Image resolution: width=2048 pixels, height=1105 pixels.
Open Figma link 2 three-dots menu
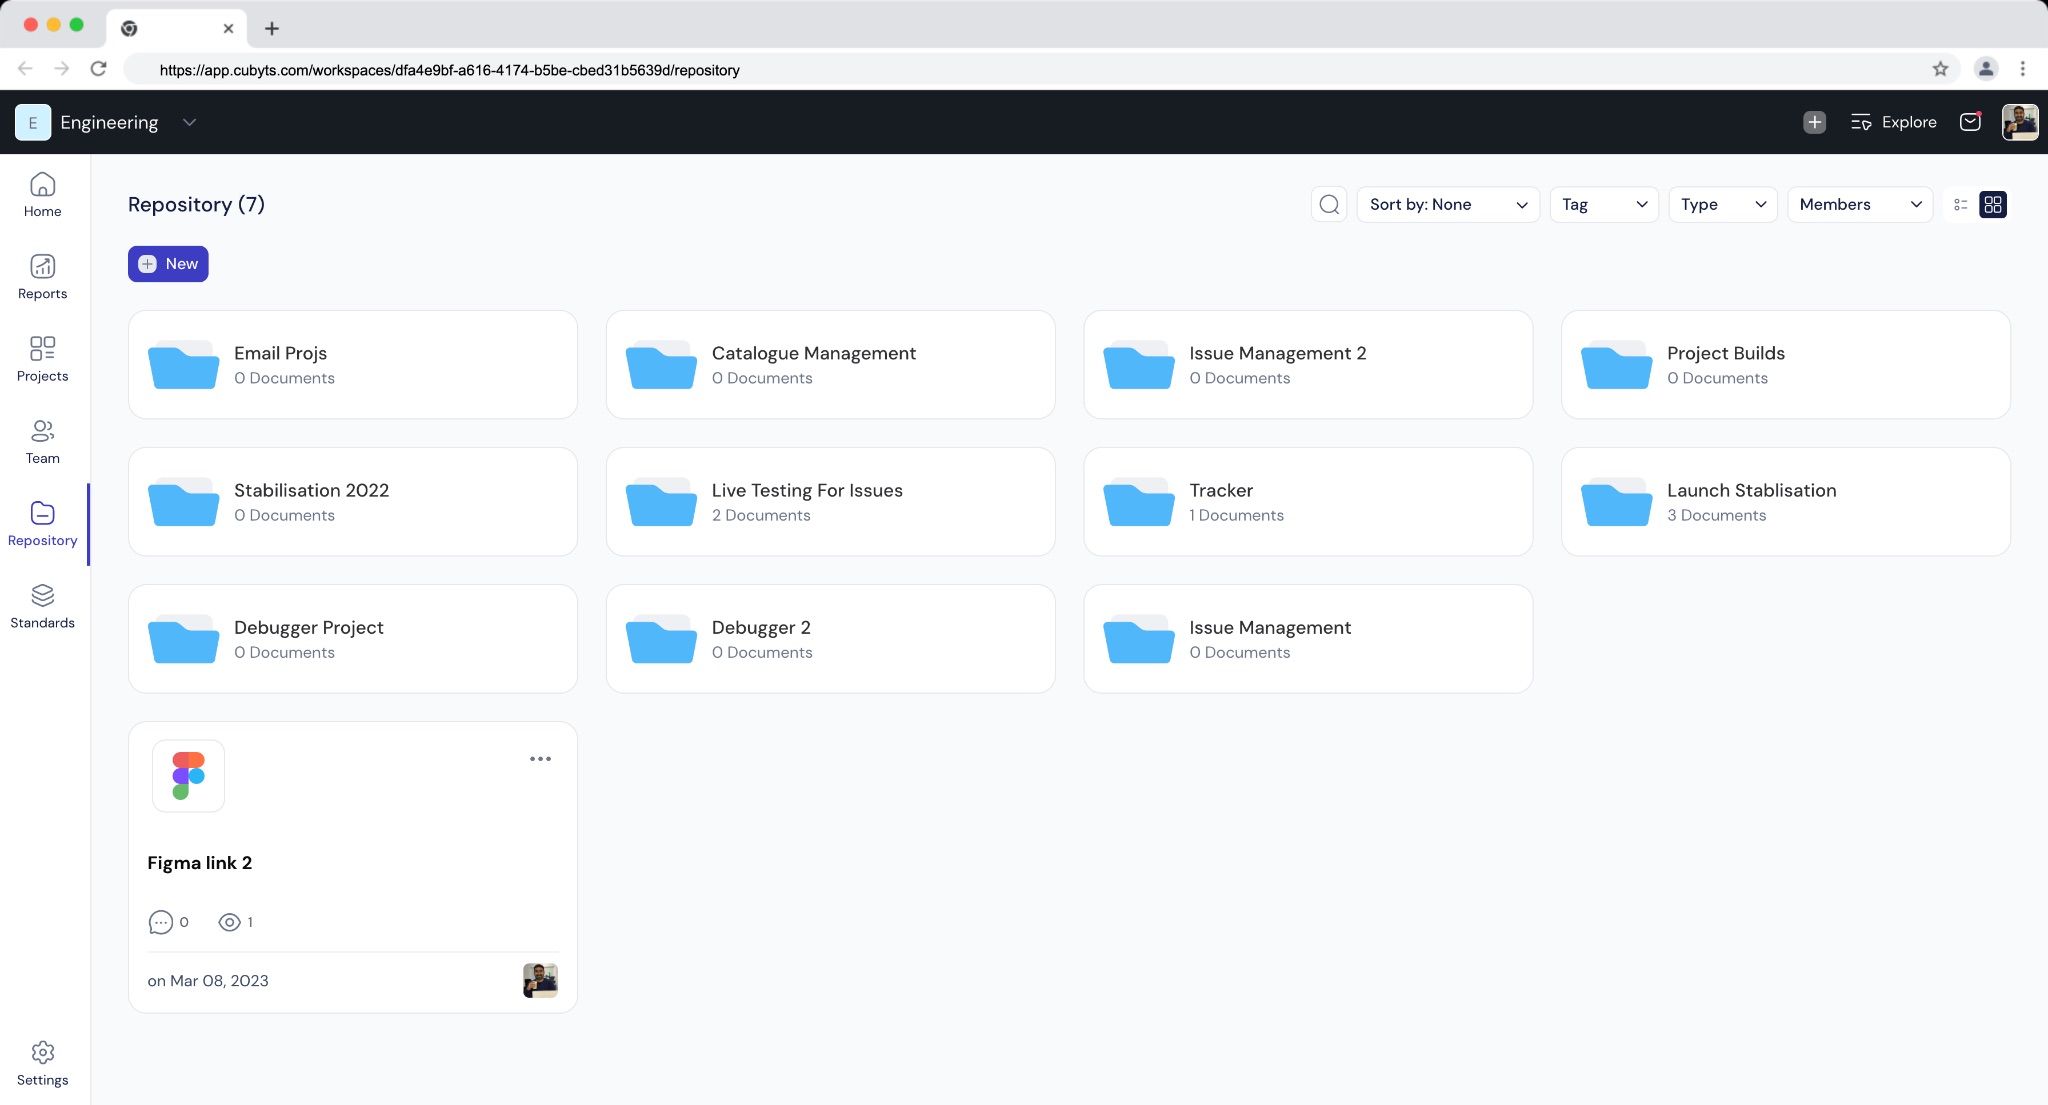tap(540, 759)
